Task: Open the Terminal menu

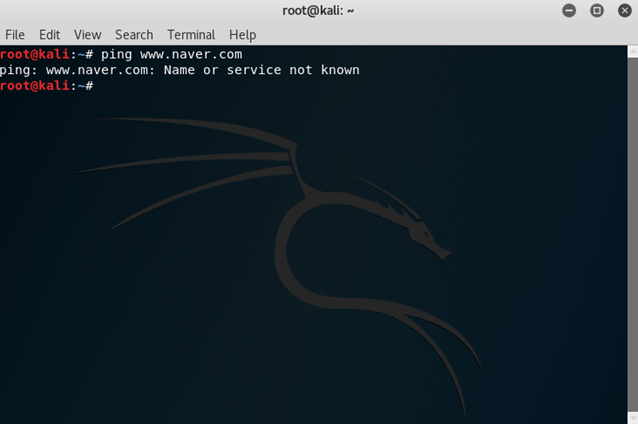Action: coord(191,35)
